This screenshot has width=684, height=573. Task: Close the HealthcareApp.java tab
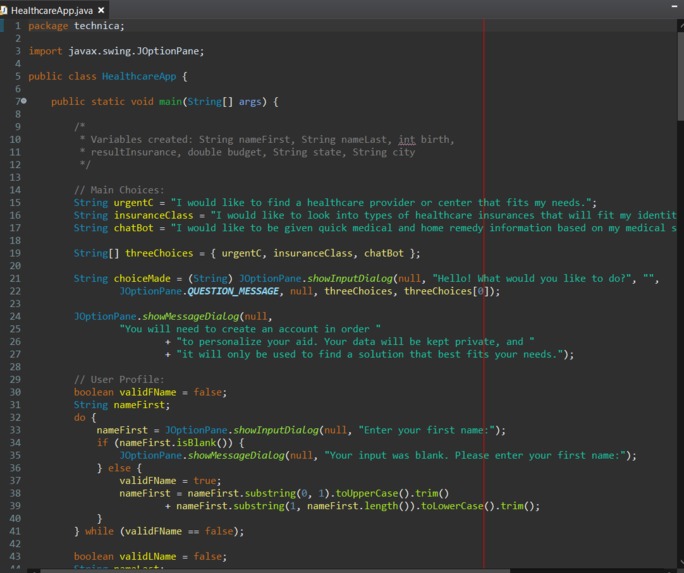point(101,10)
